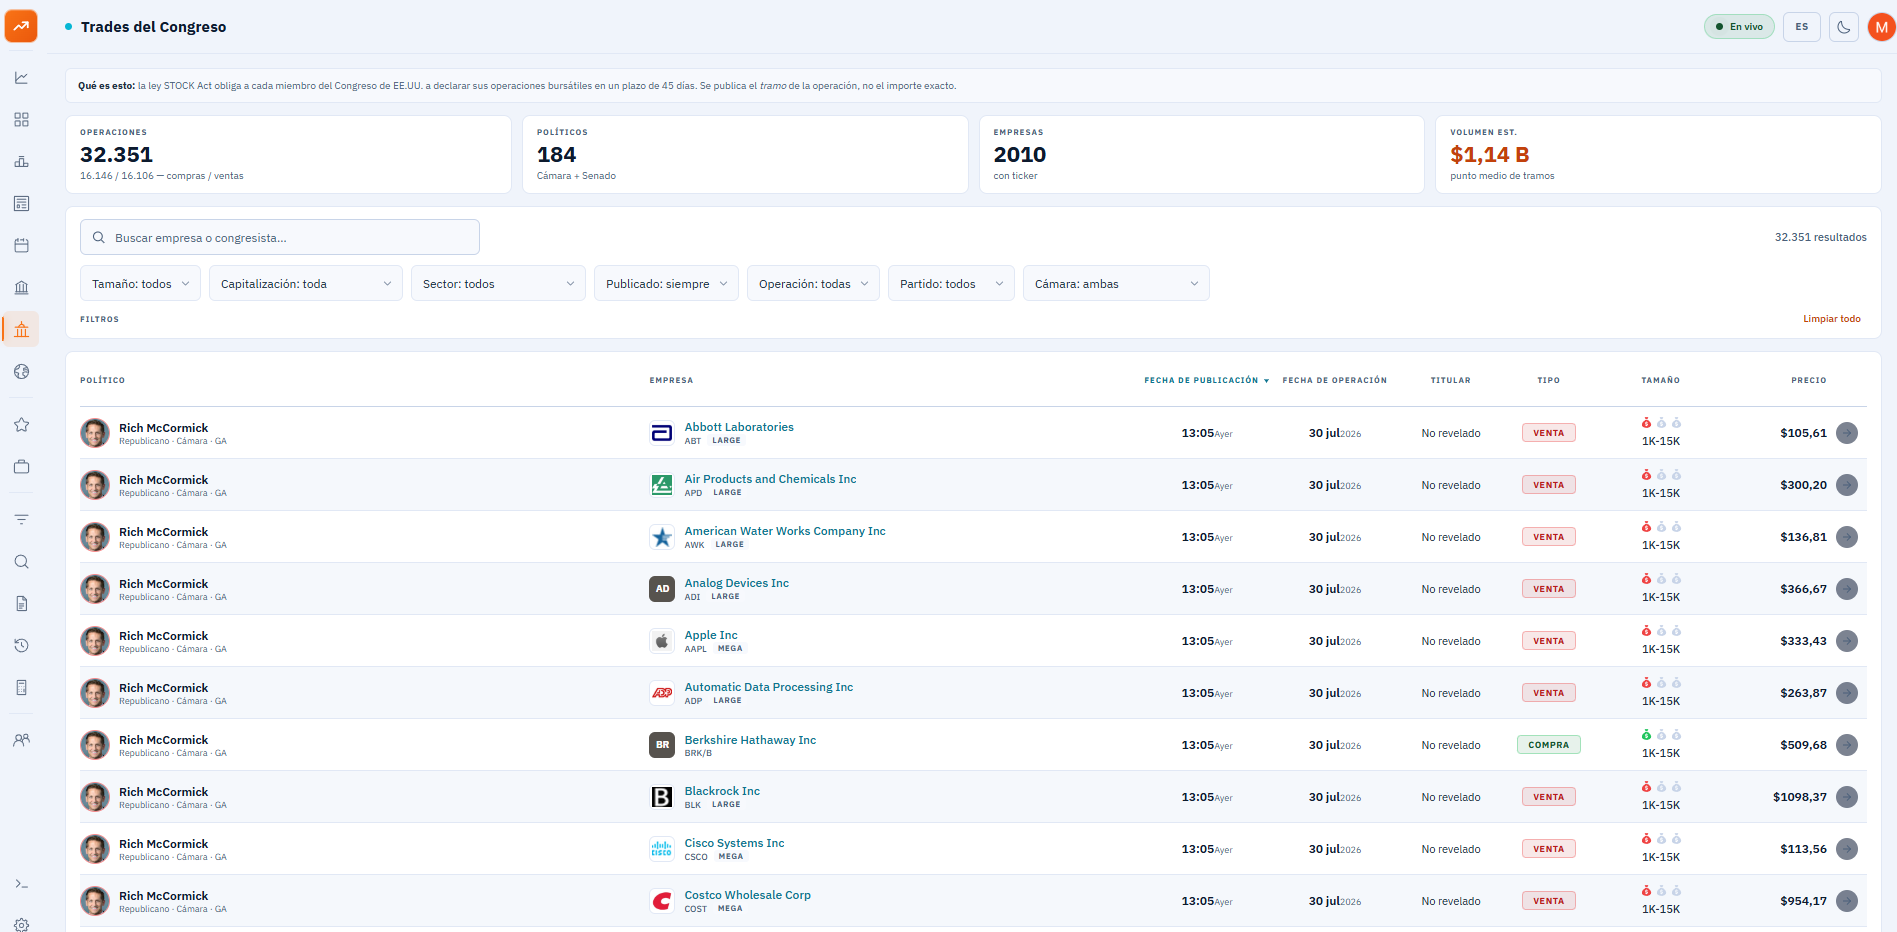1897x932 pixels.
Task: Click the Operaciones 32.351 stat card
Action: tap(288, 155)
